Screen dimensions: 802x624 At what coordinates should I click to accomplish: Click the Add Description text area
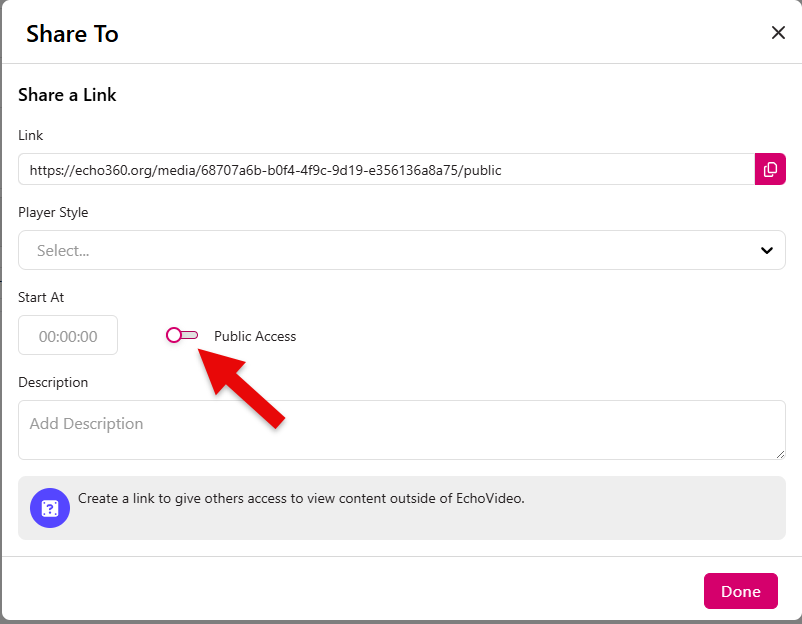(401, 430)
